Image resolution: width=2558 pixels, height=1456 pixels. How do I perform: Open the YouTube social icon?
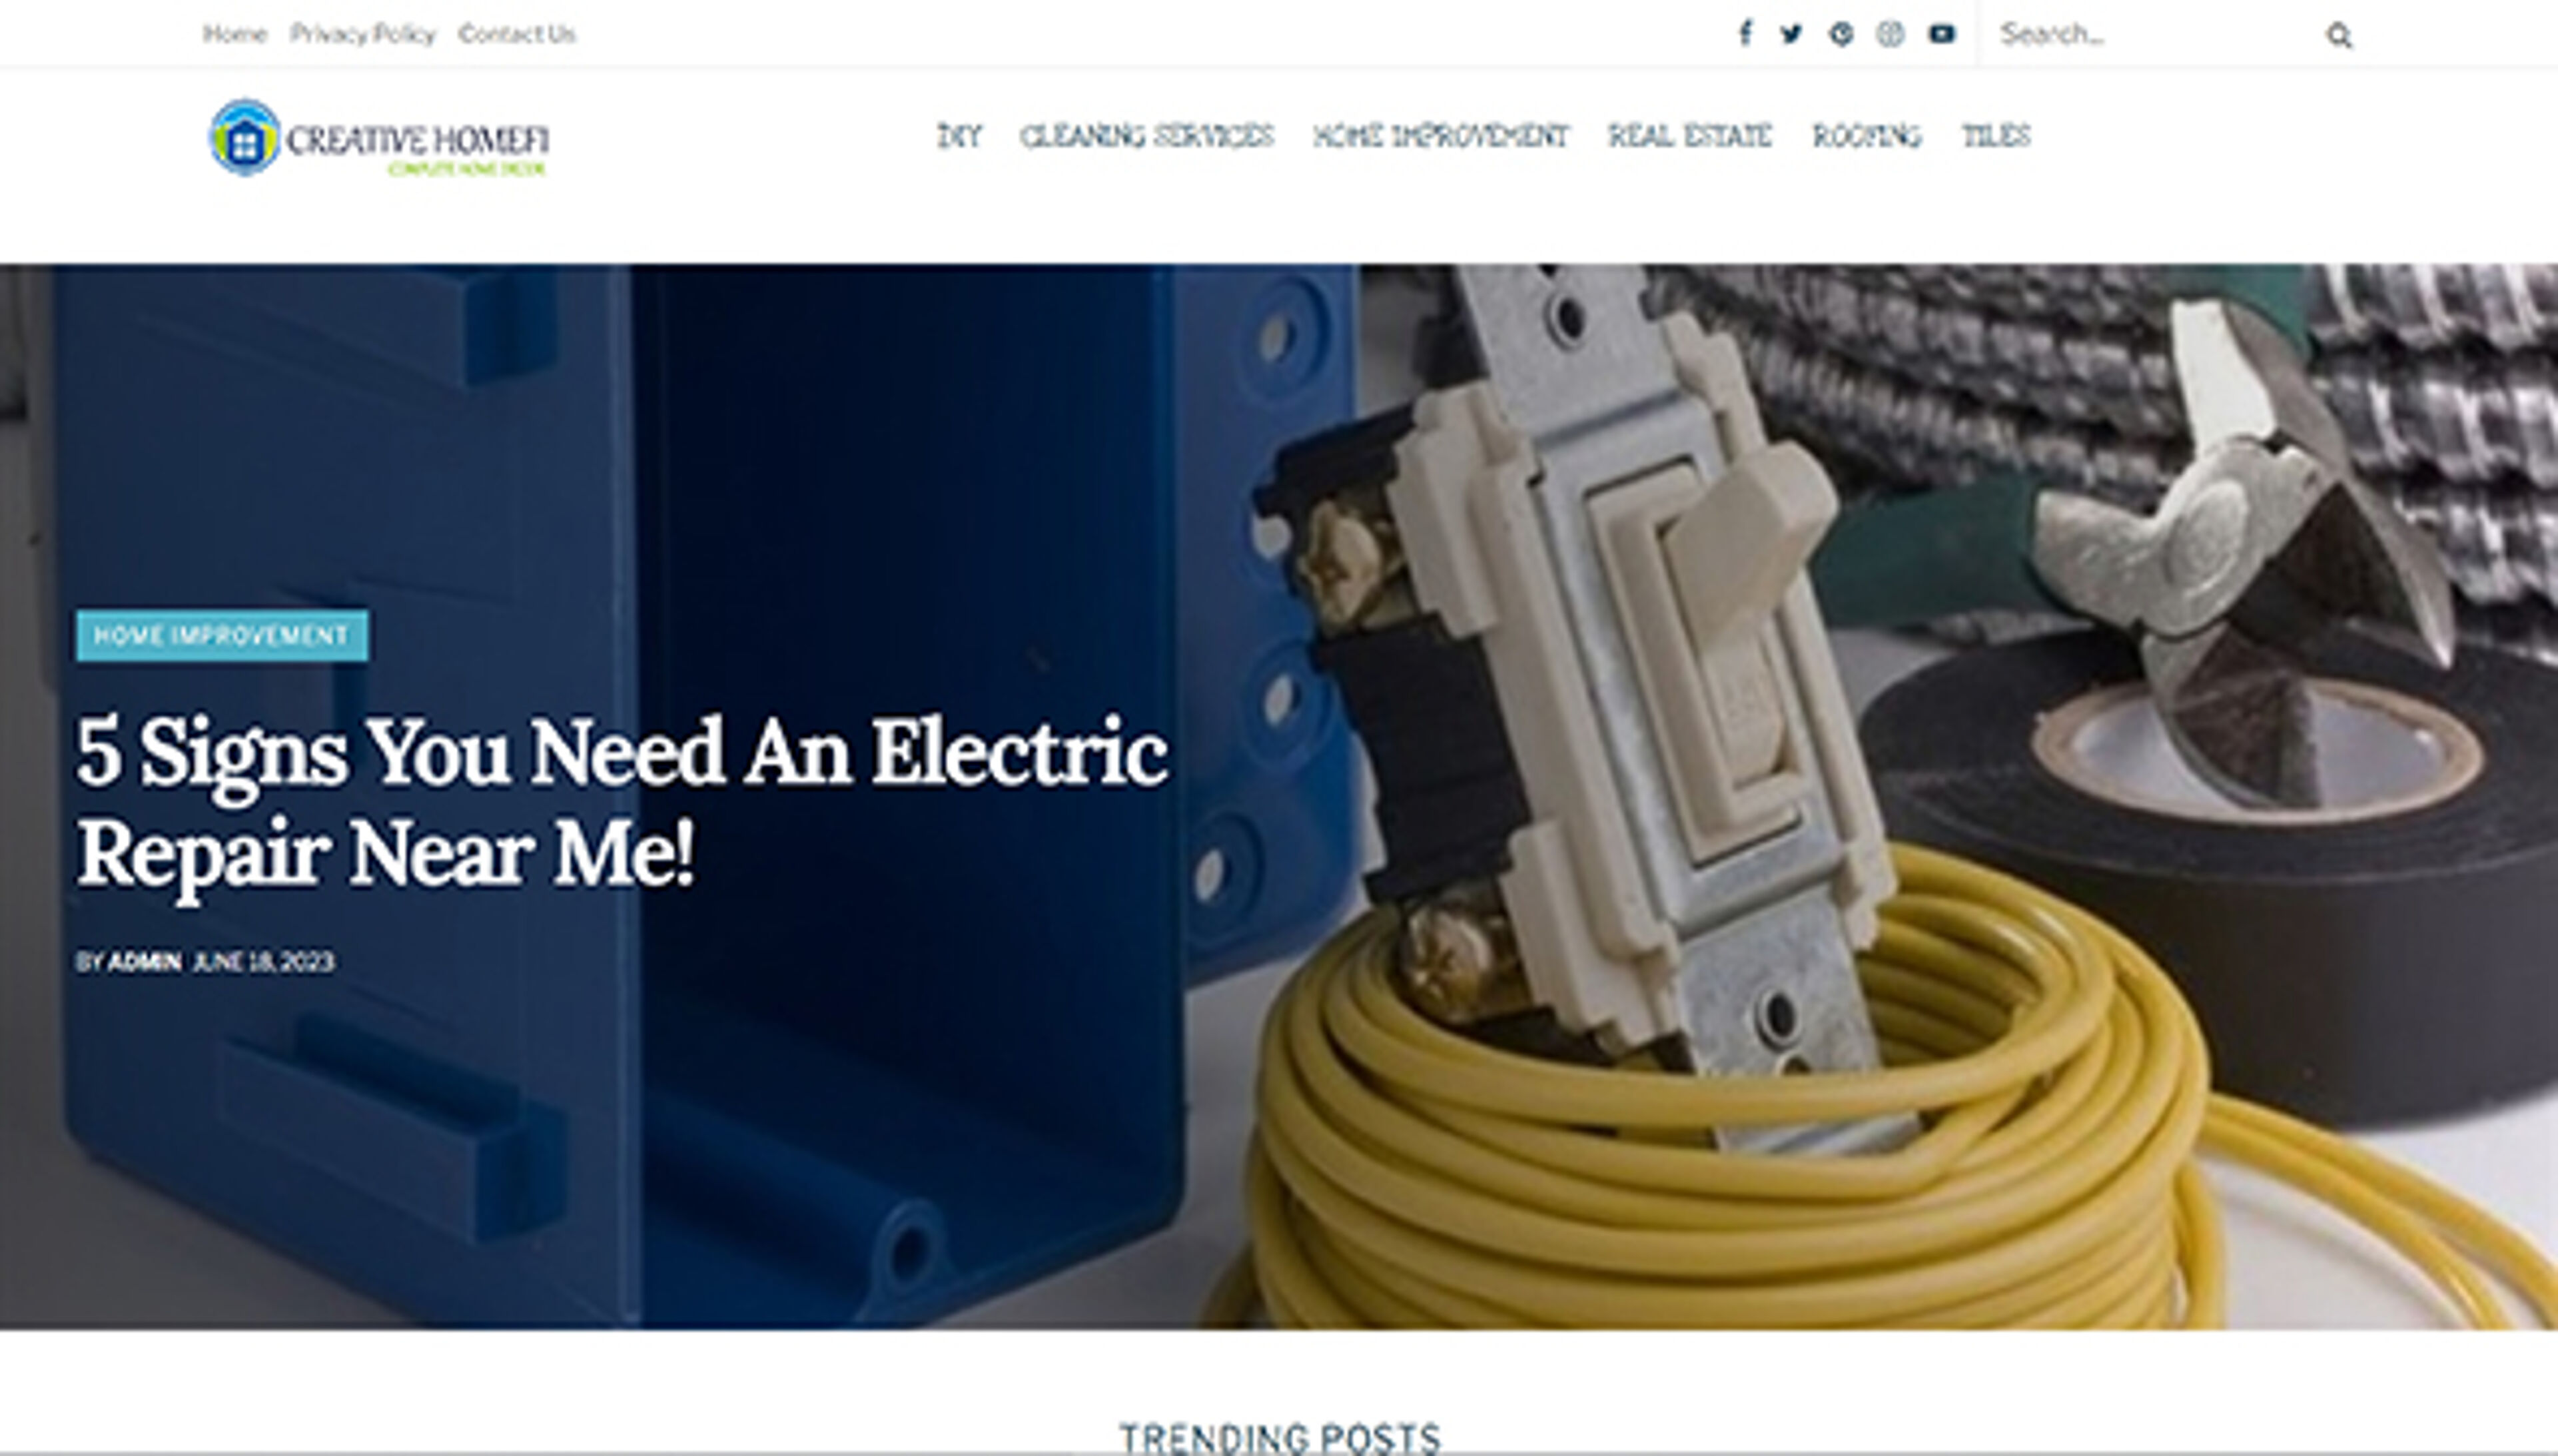[1942, 34]
